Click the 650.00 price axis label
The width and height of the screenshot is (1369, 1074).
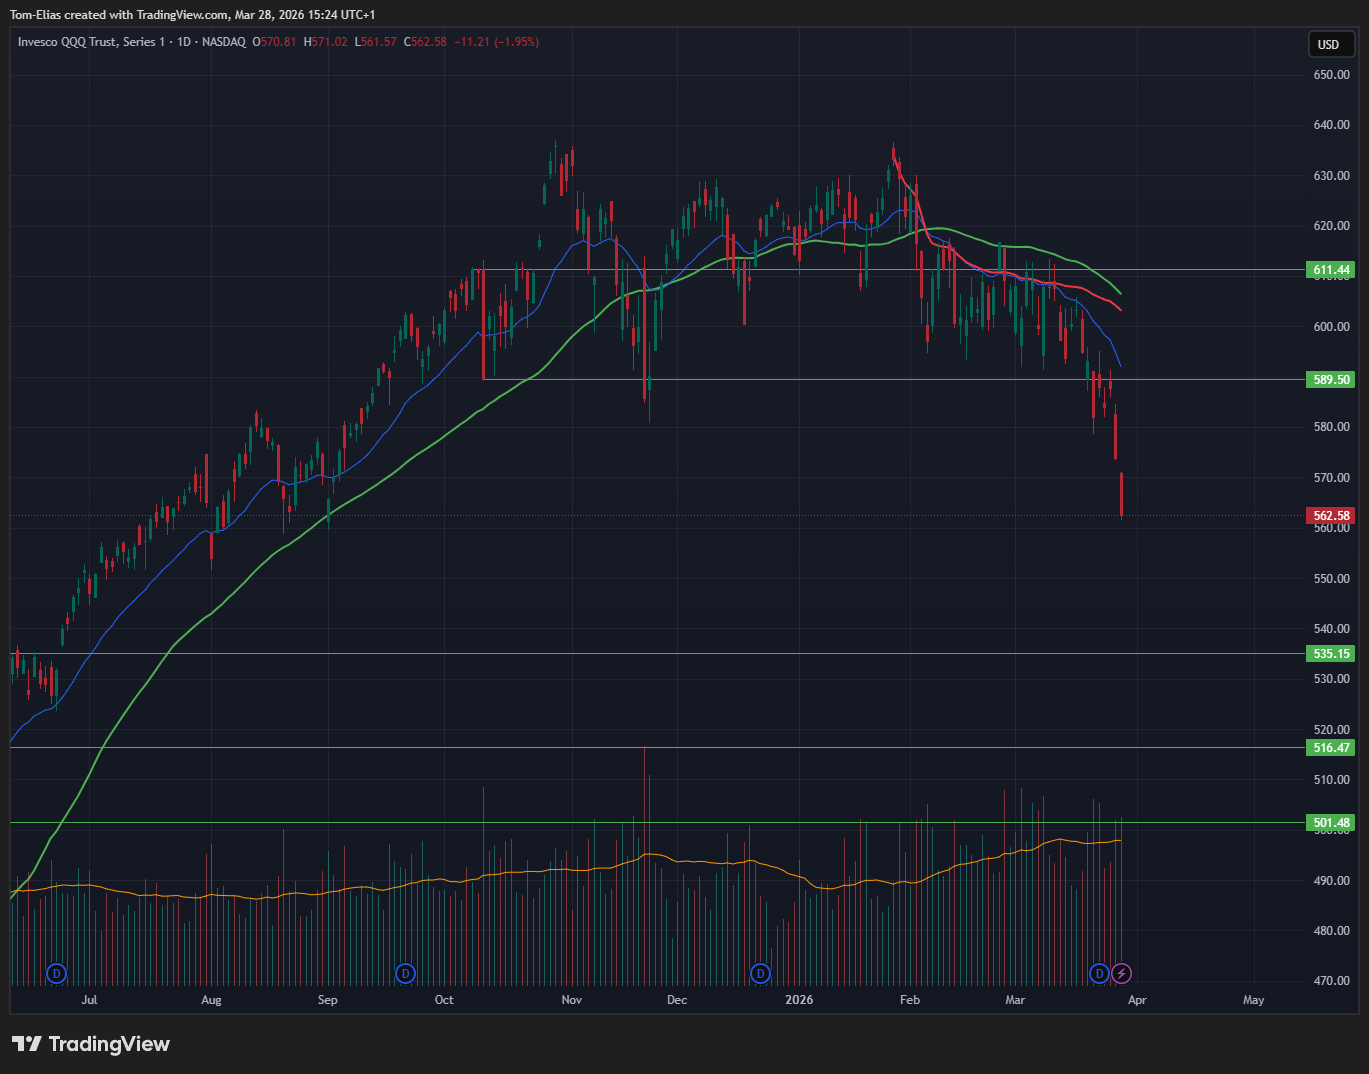1331,75
